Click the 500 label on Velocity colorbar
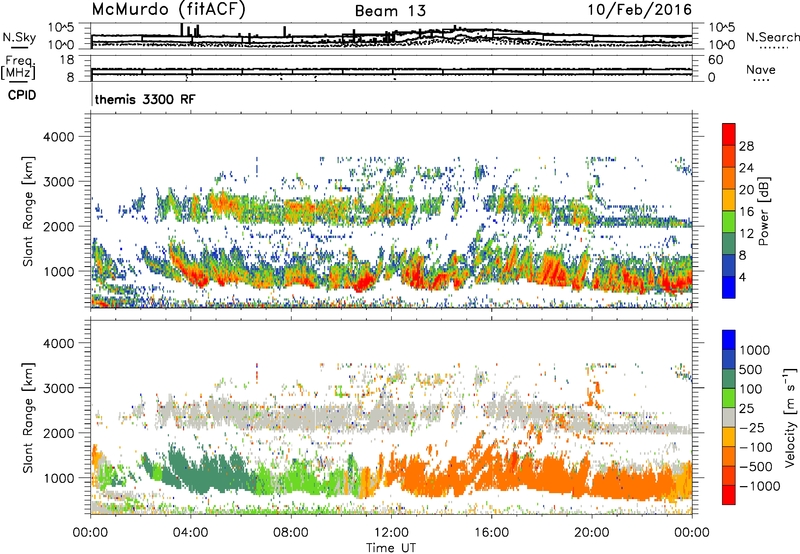This screenshot has height=554, width=800. [x=753, y=370]
